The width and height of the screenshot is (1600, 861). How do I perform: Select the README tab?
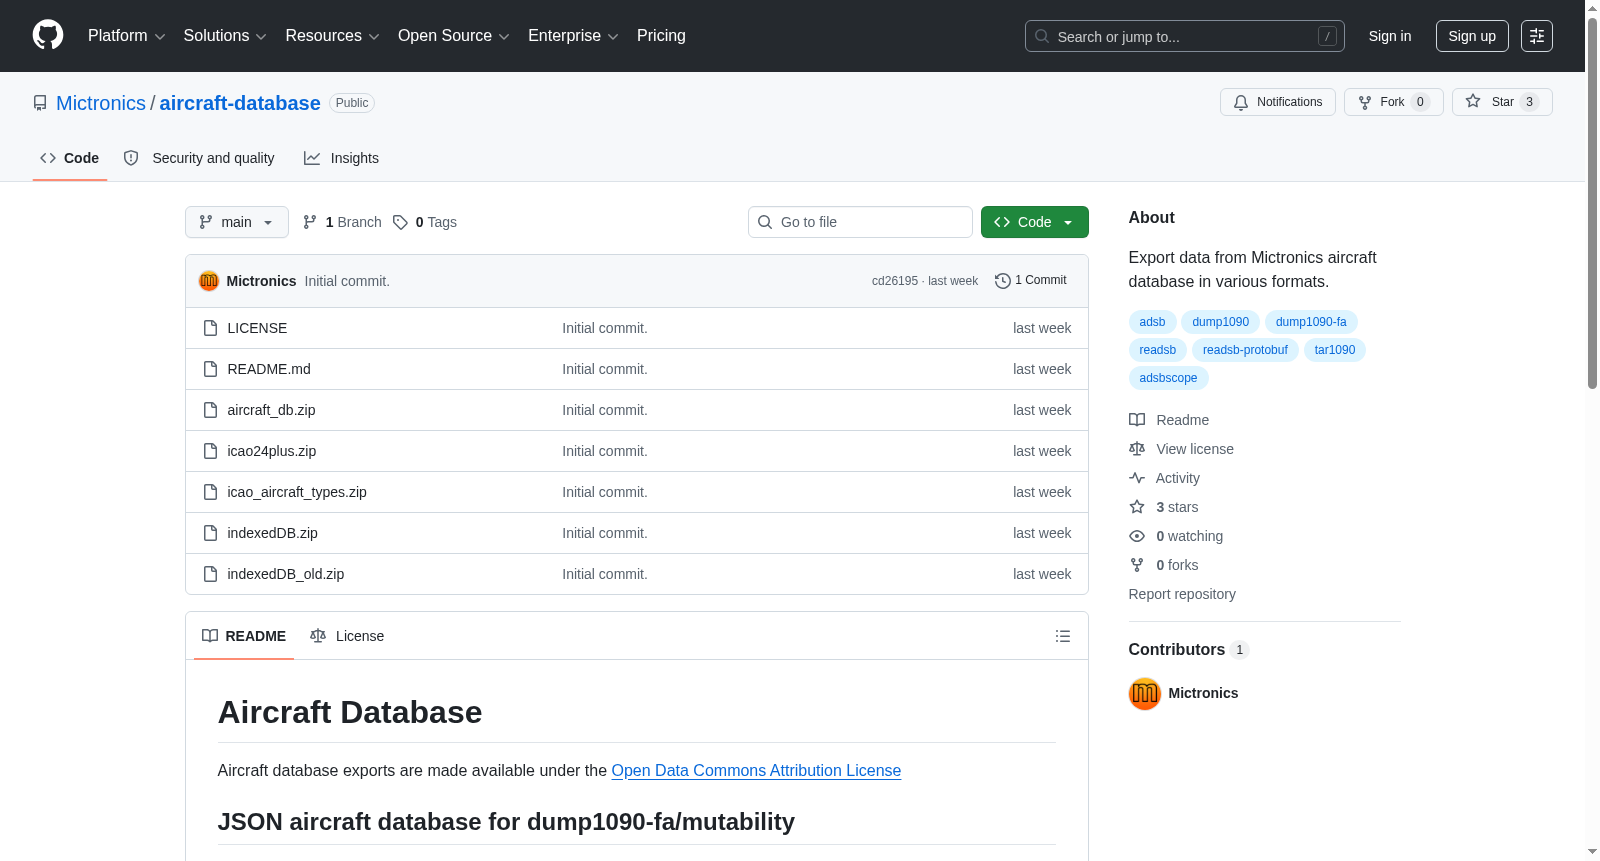tap(244, 636)
